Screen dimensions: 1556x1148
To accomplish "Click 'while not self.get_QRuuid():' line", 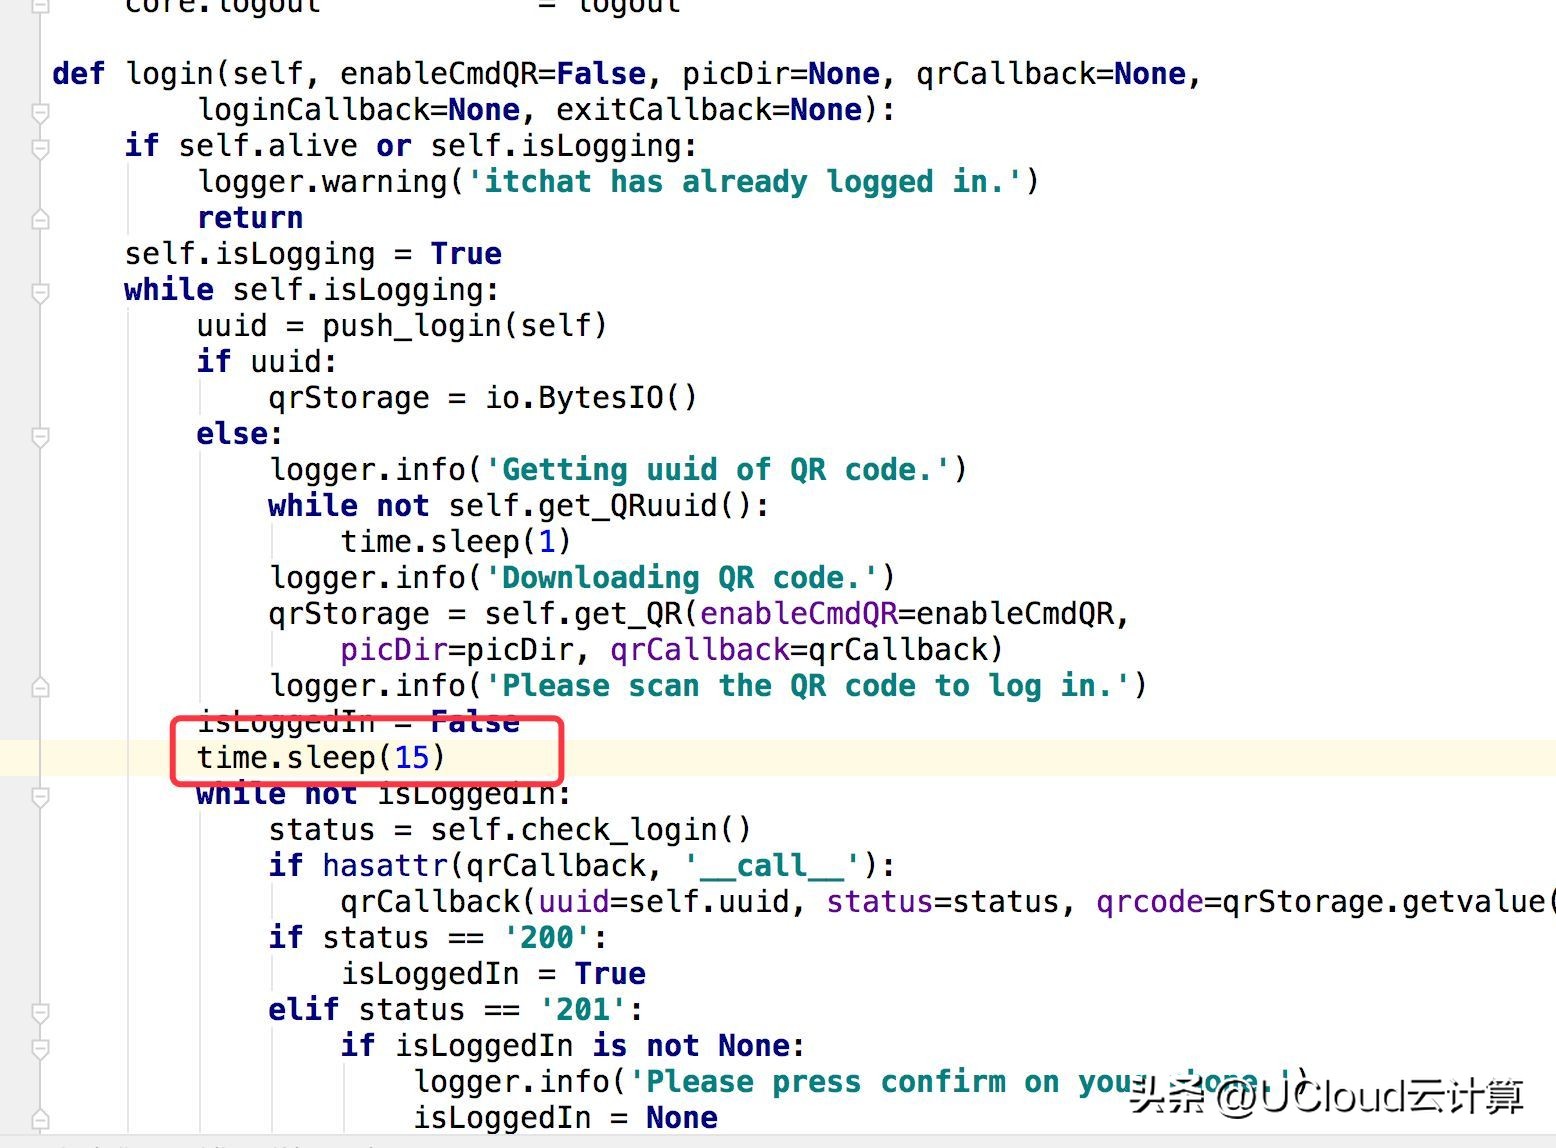I will (x=519, y=506).
